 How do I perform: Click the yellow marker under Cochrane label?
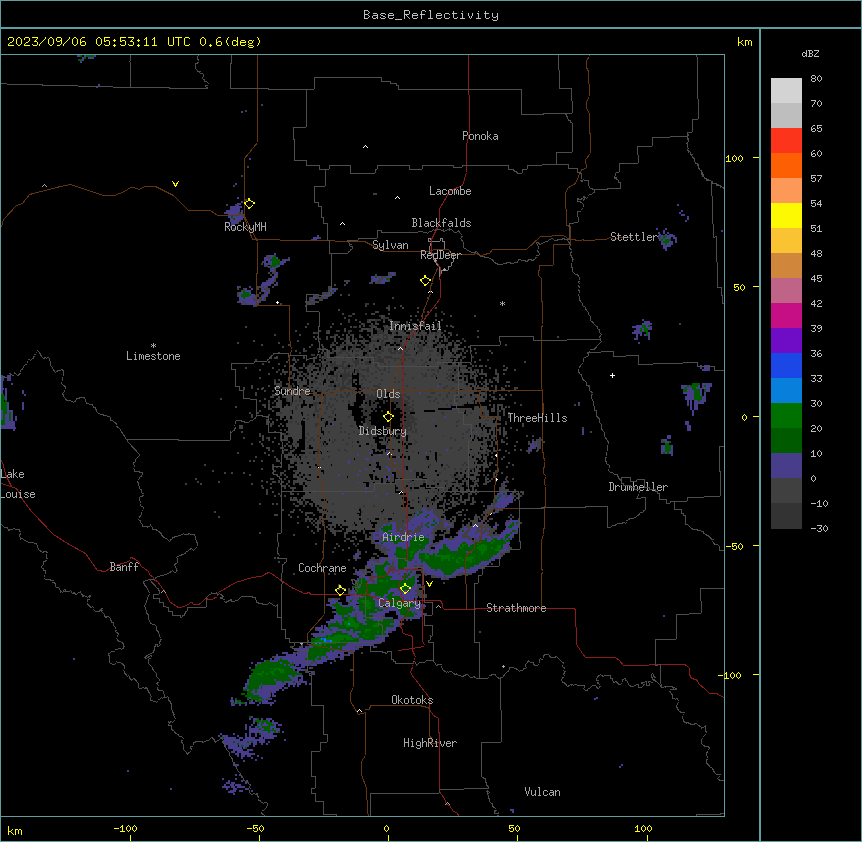(x=340, y=591)
